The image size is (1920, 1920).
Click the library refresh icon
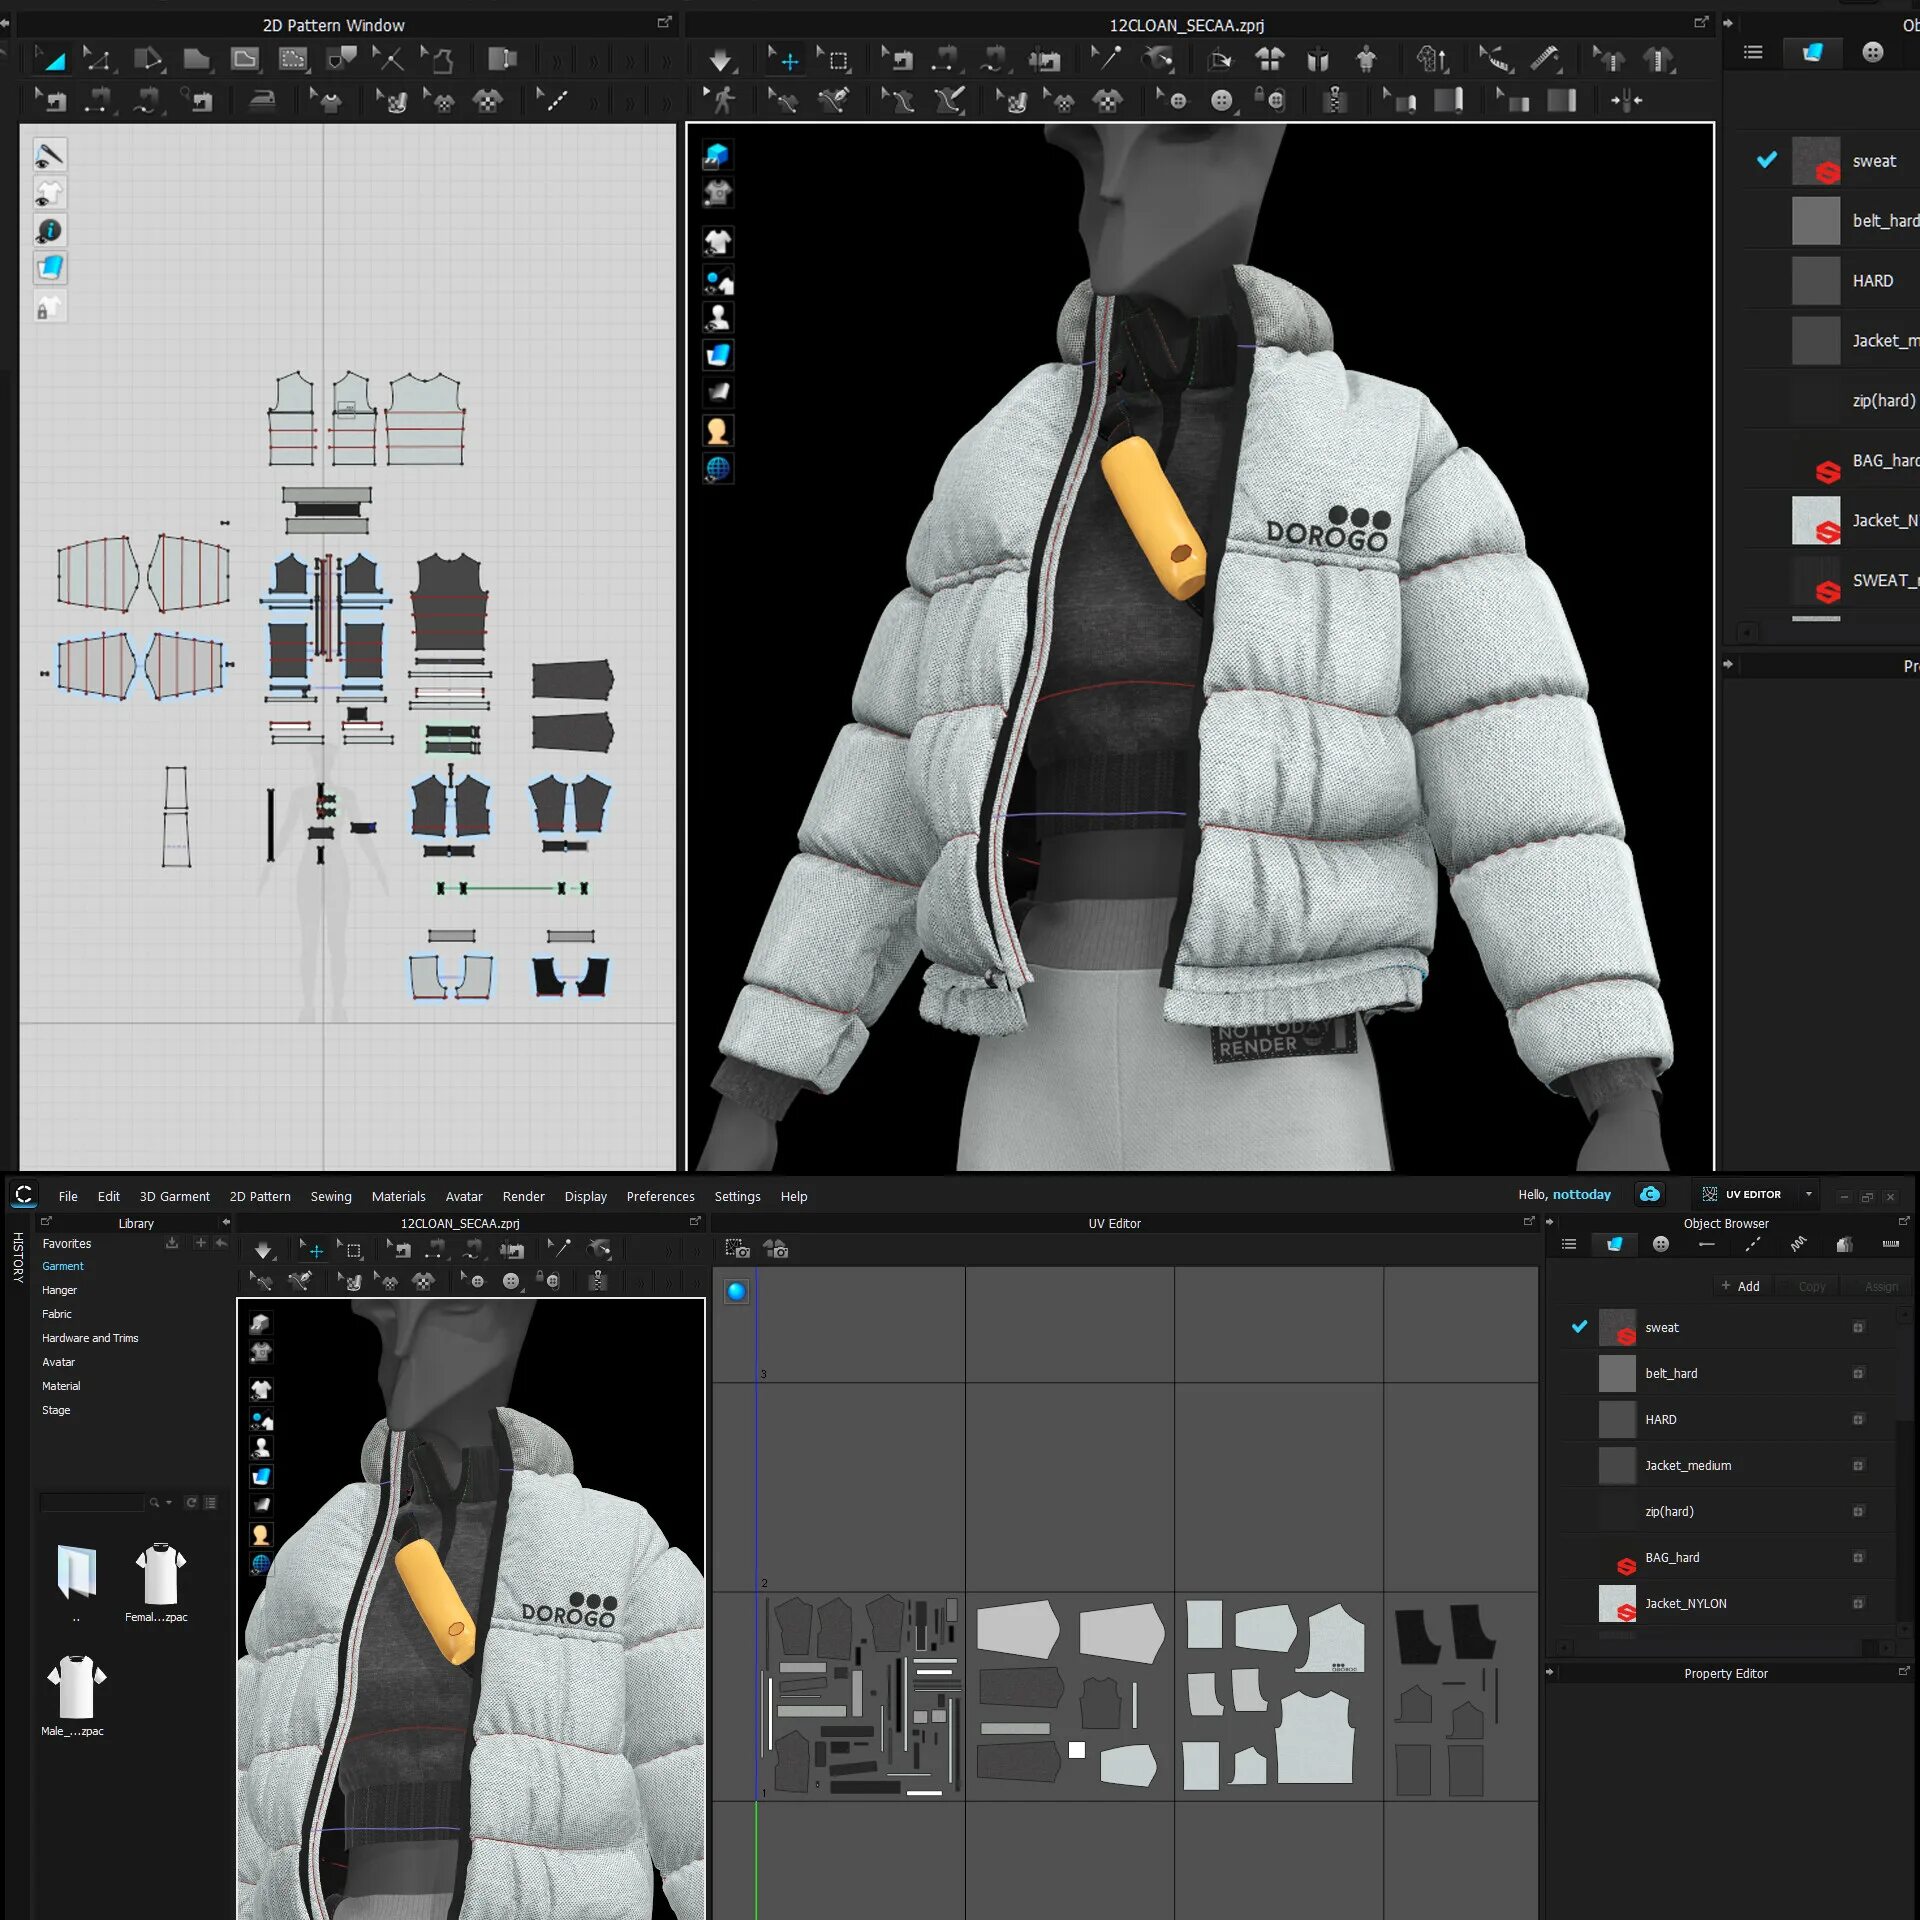click(191, 1502)
